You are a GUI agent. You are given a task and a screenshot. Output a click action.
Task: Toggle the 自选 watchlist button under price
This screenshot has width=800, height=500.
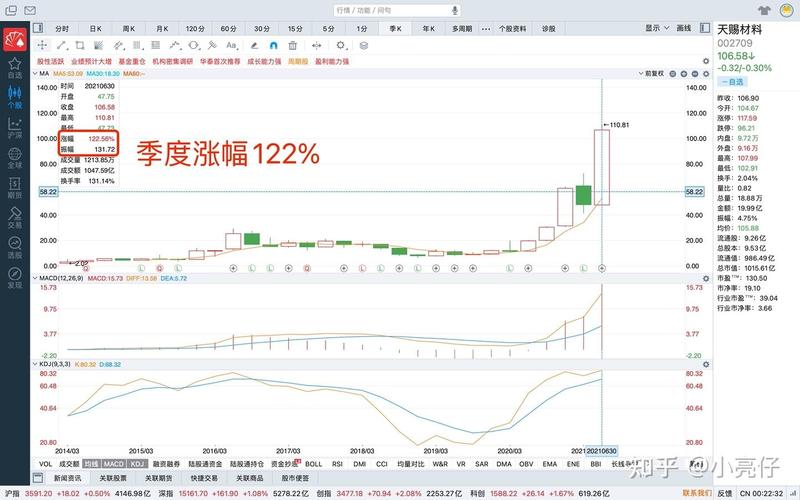732,82
